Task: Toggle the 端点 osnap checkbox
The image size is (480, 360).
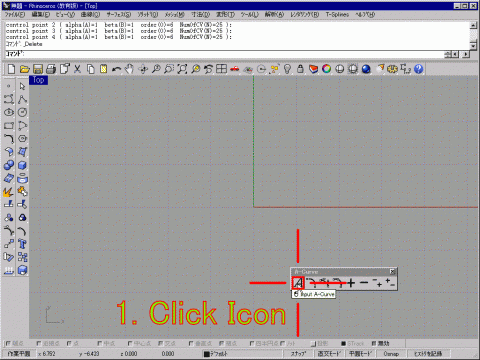Action: (x=8, y=343)
